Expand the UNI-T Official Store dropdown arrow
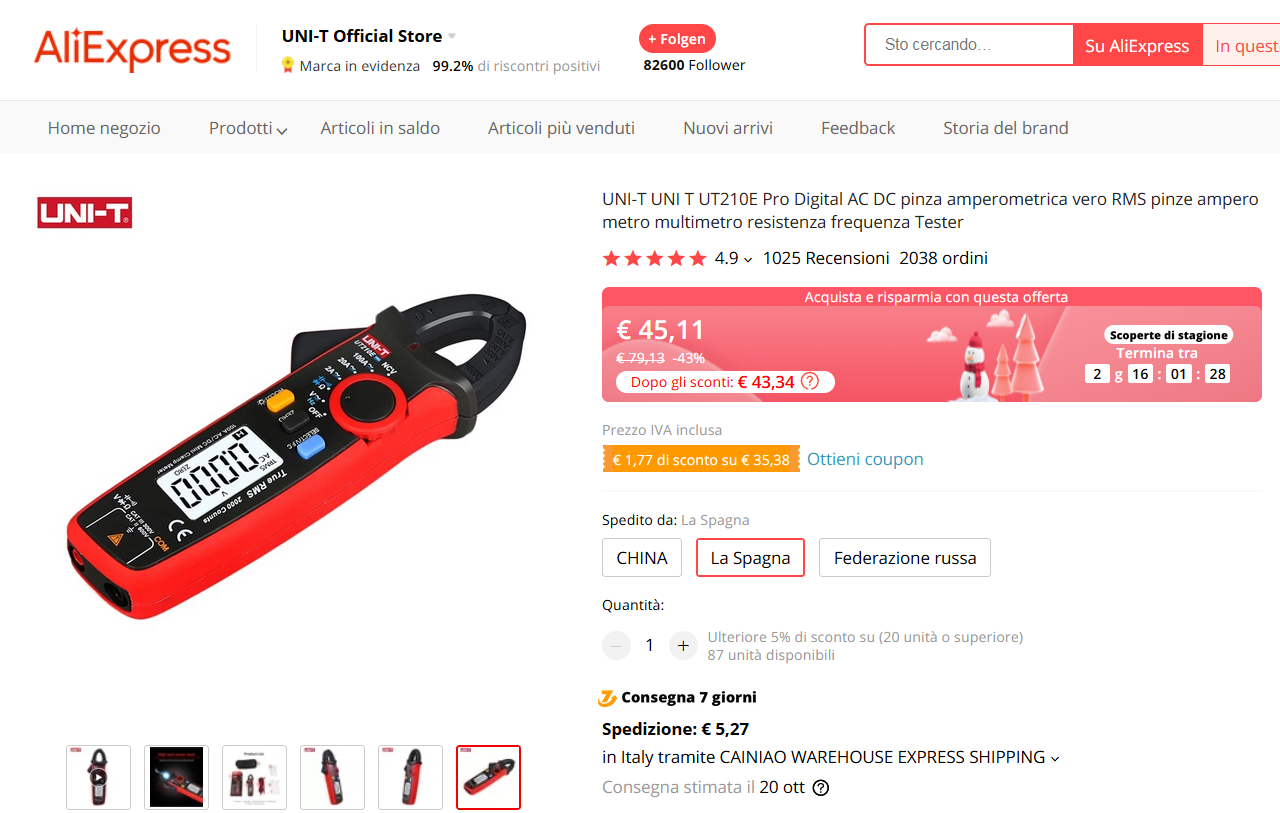 pyautogui.click(x=452, y=36)
